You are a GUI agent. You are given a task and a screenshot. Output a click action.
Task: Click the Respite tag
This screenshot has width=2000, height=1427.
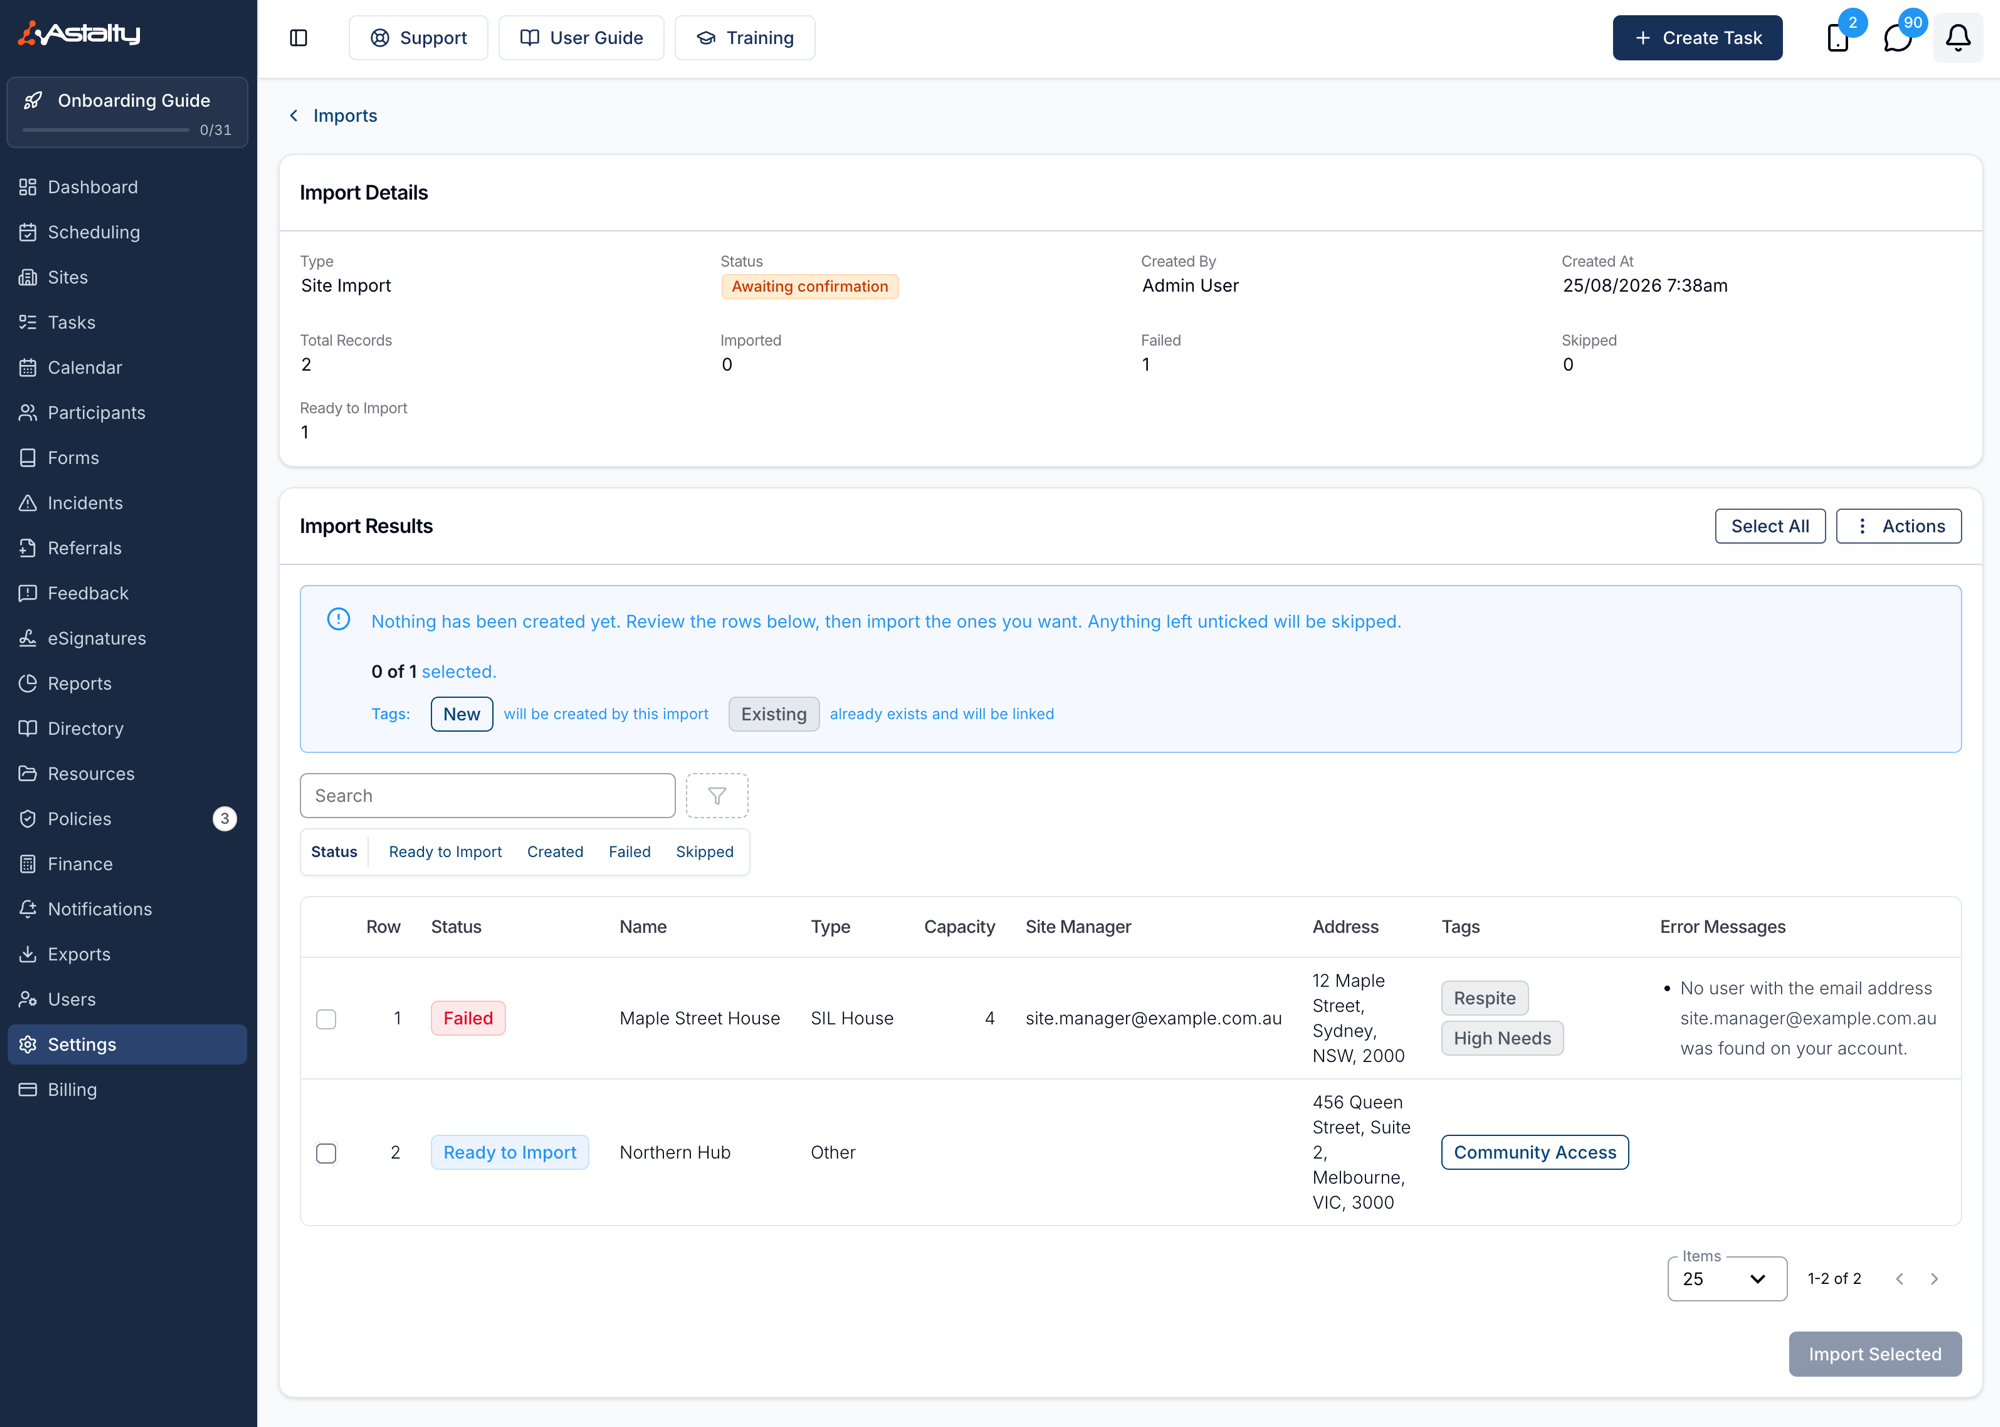1484,998
